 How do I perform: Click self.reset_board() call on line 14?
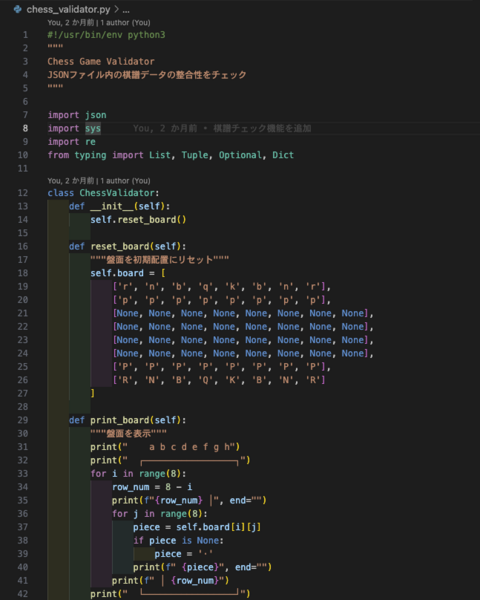click(x=138, y=220)
